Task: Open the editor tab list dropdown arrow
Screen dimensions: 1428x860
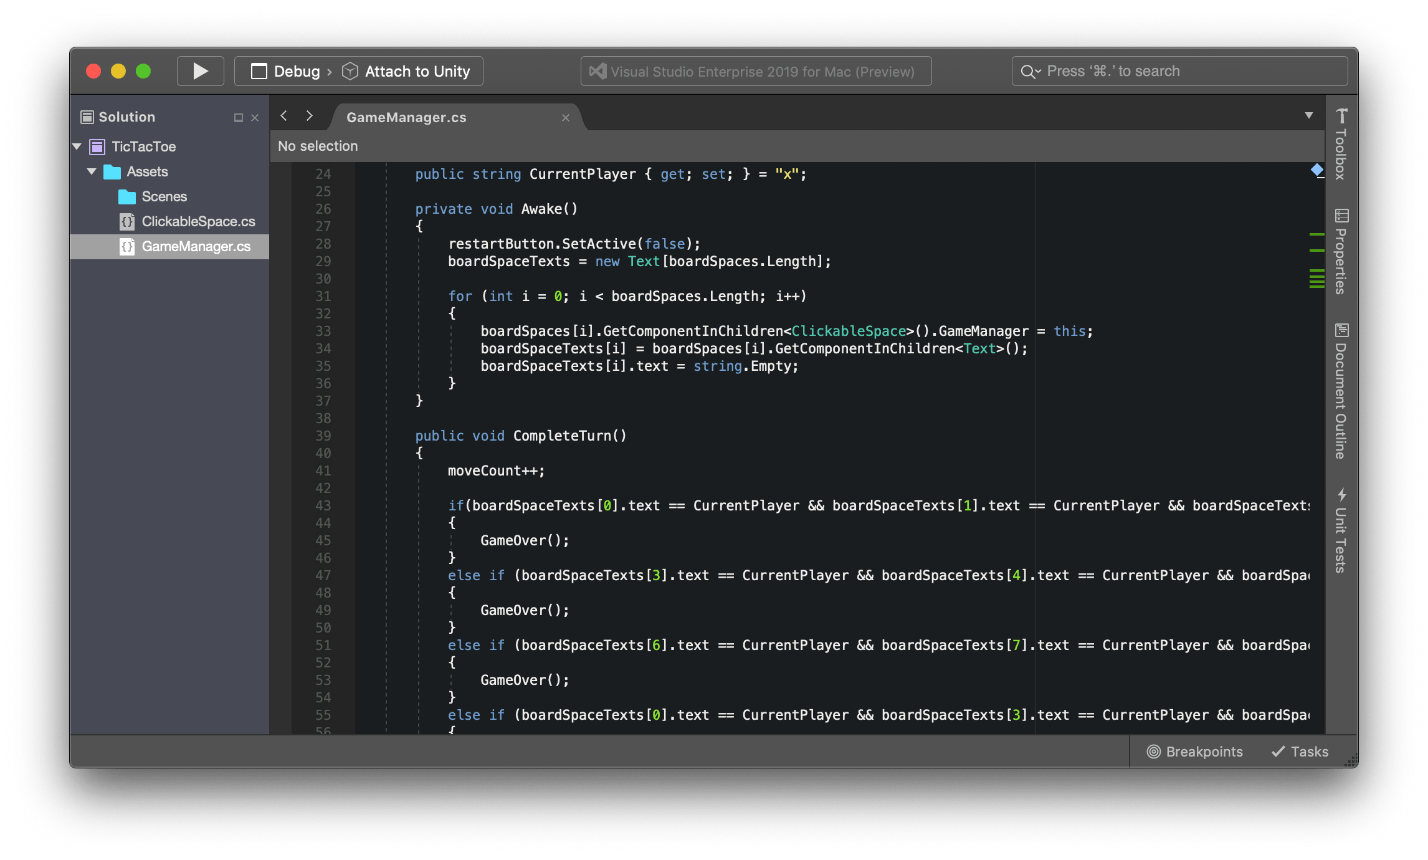Action: (1309, 115)
